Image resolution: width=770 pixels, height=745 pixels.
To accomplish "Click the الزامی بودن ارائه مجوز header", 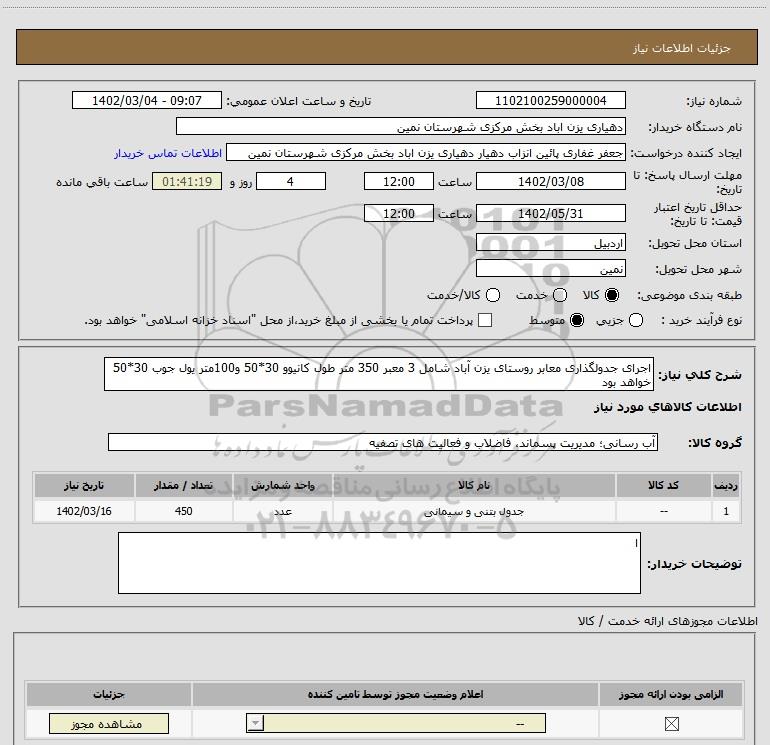I will click(x=671, y=694).
